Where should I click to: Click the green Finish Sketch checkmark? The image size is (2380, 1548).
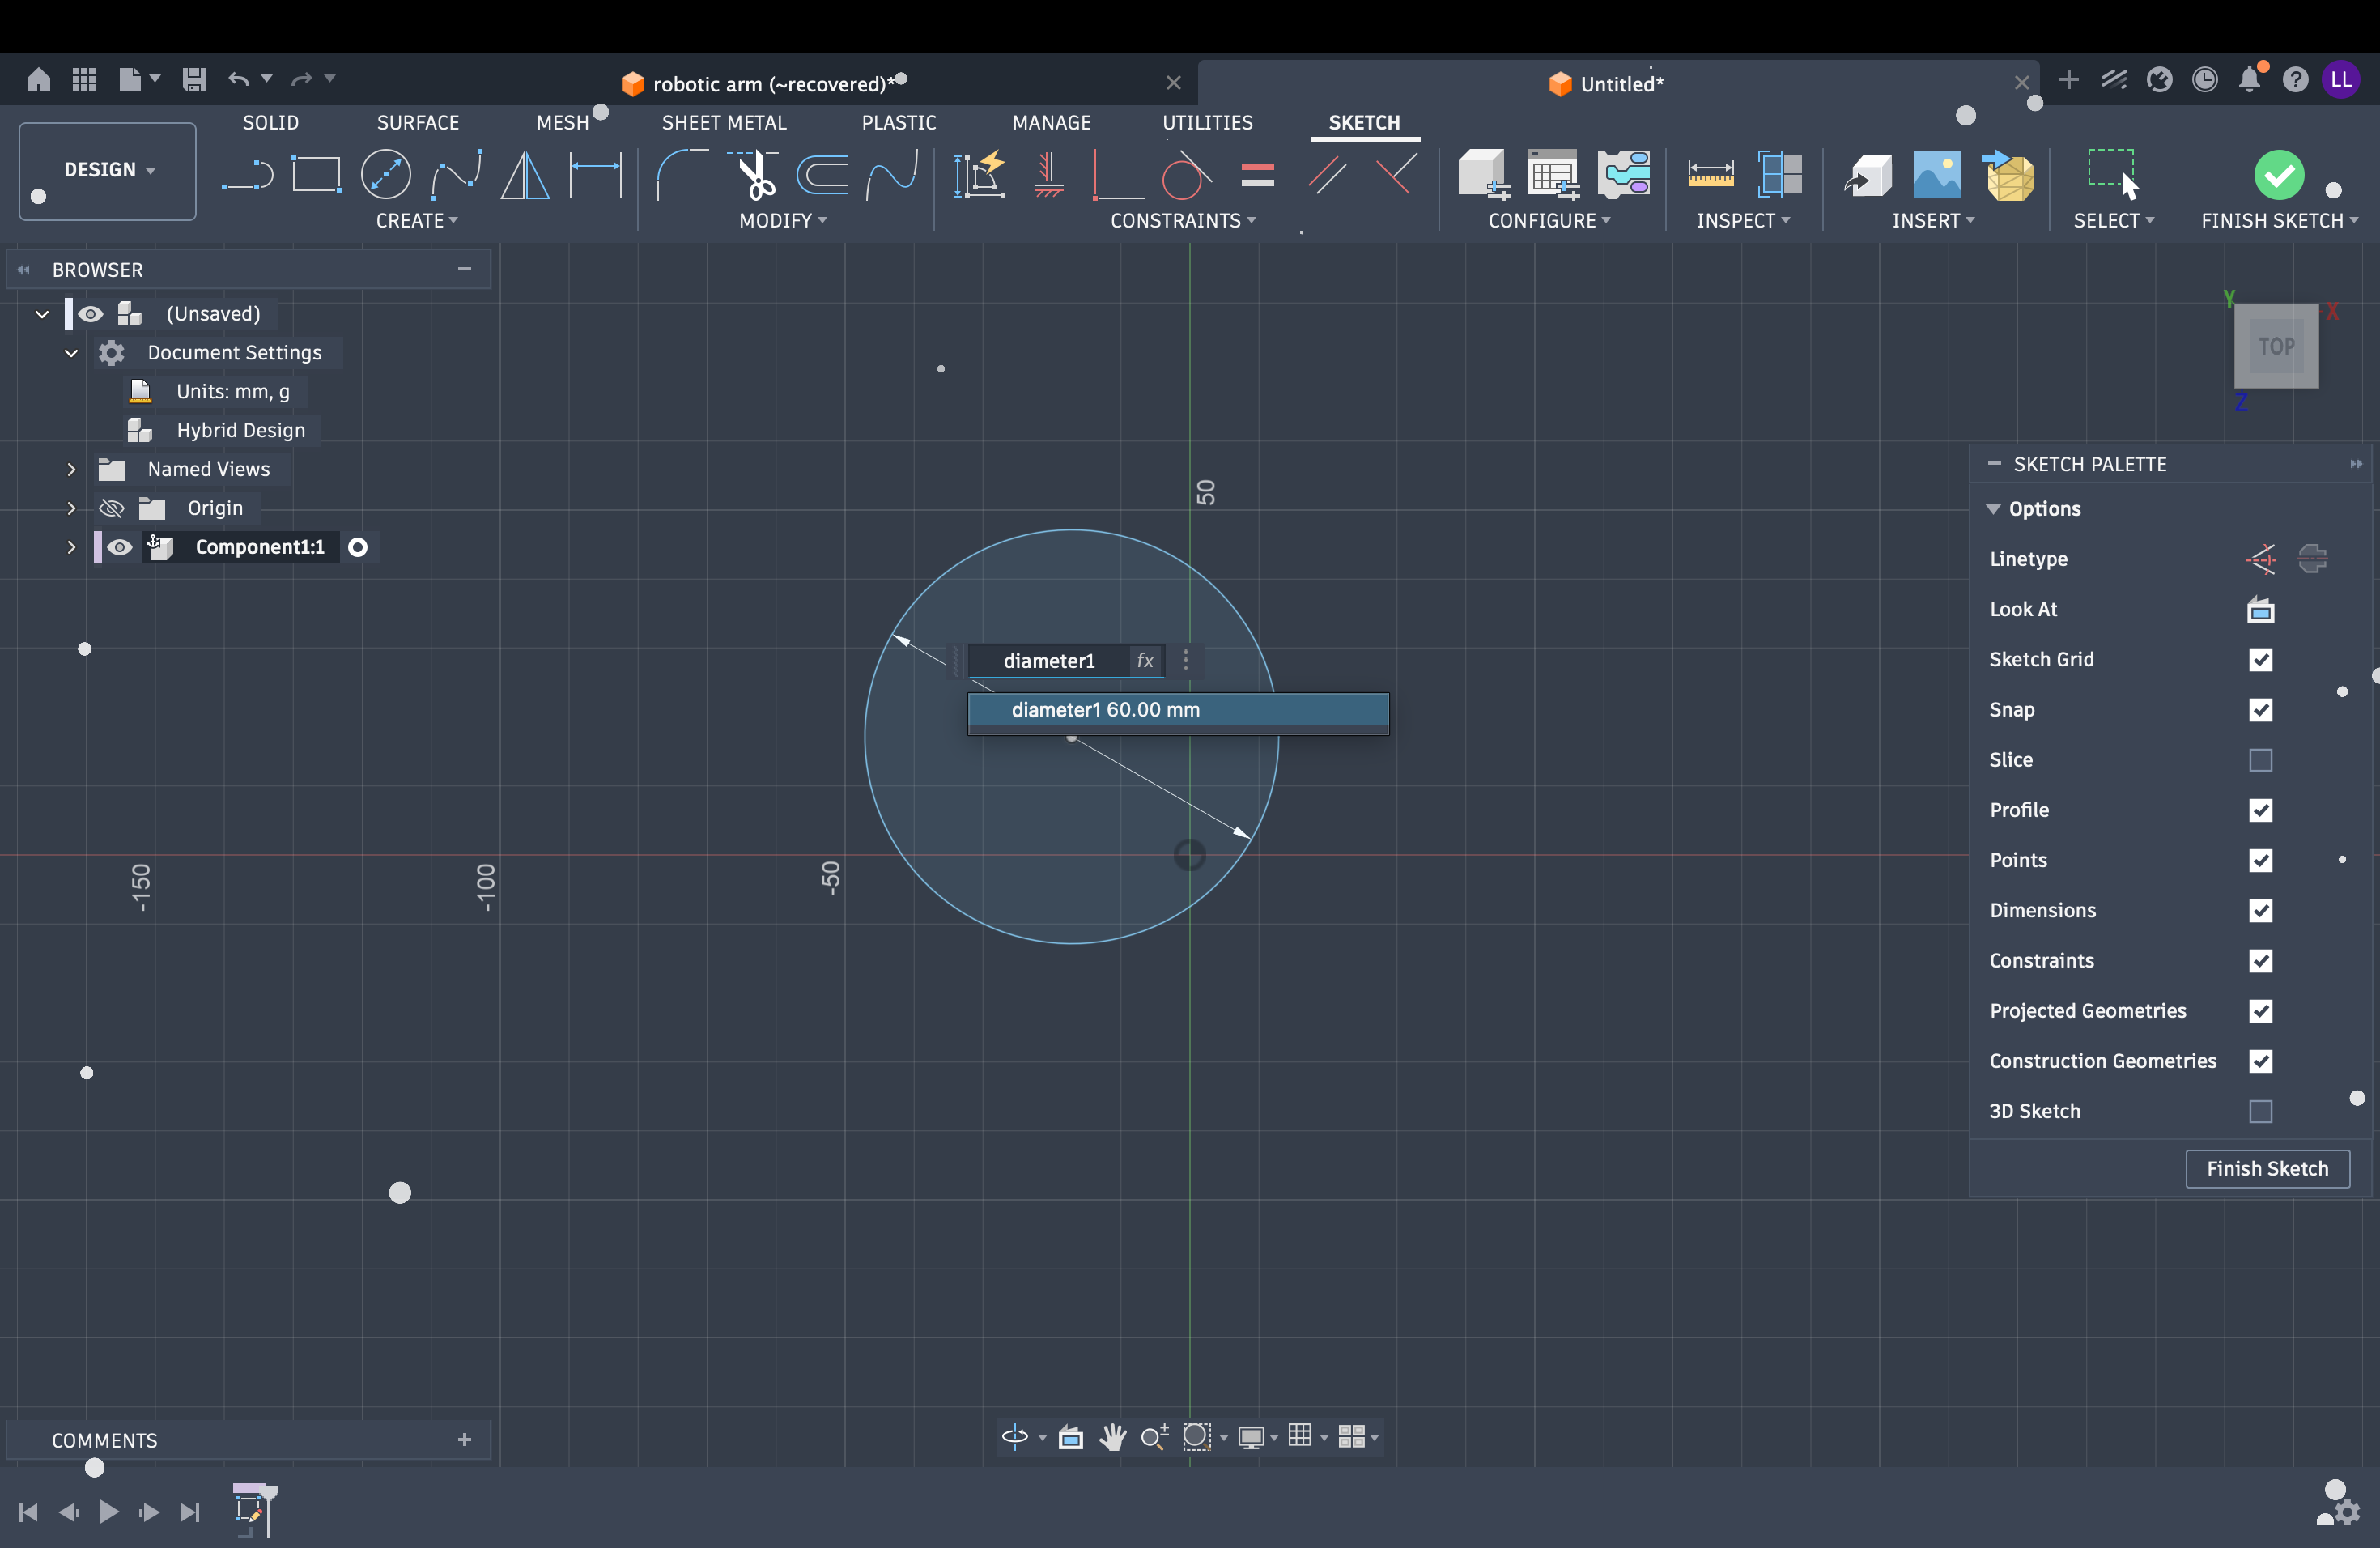pyautogui.click(x=2279, y=175)
